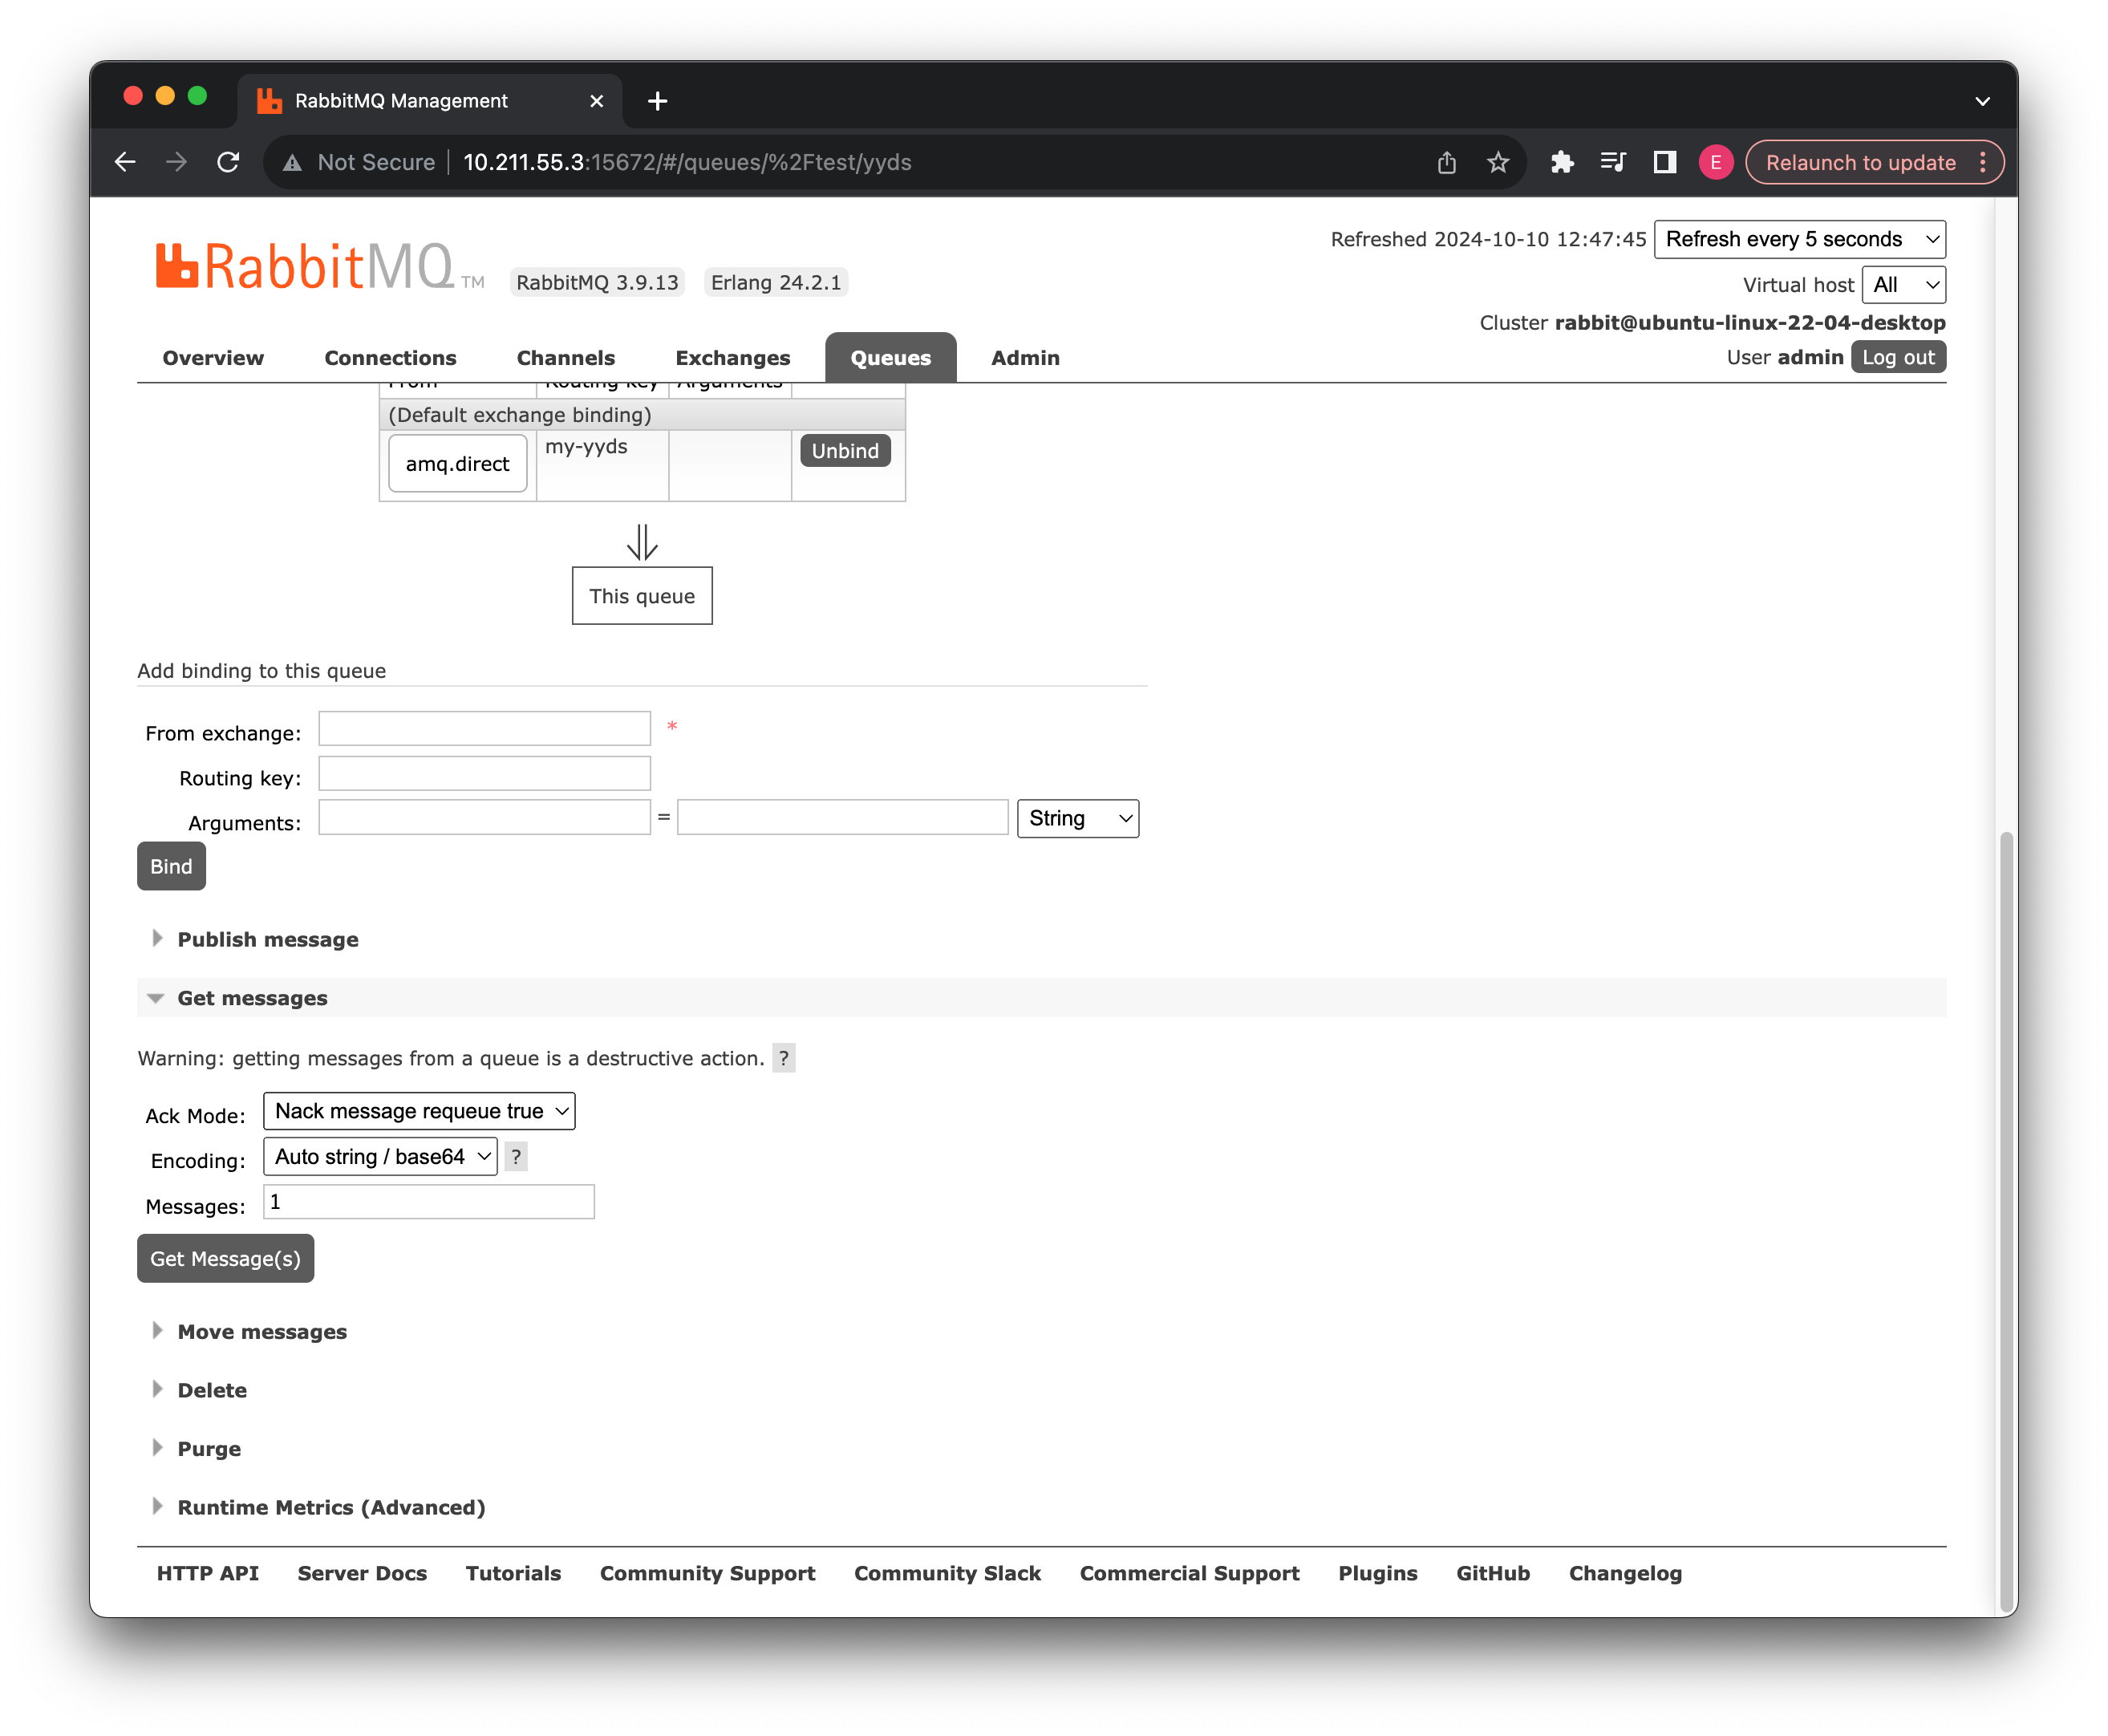Click the Unbind button

click(x=845, y=450)
